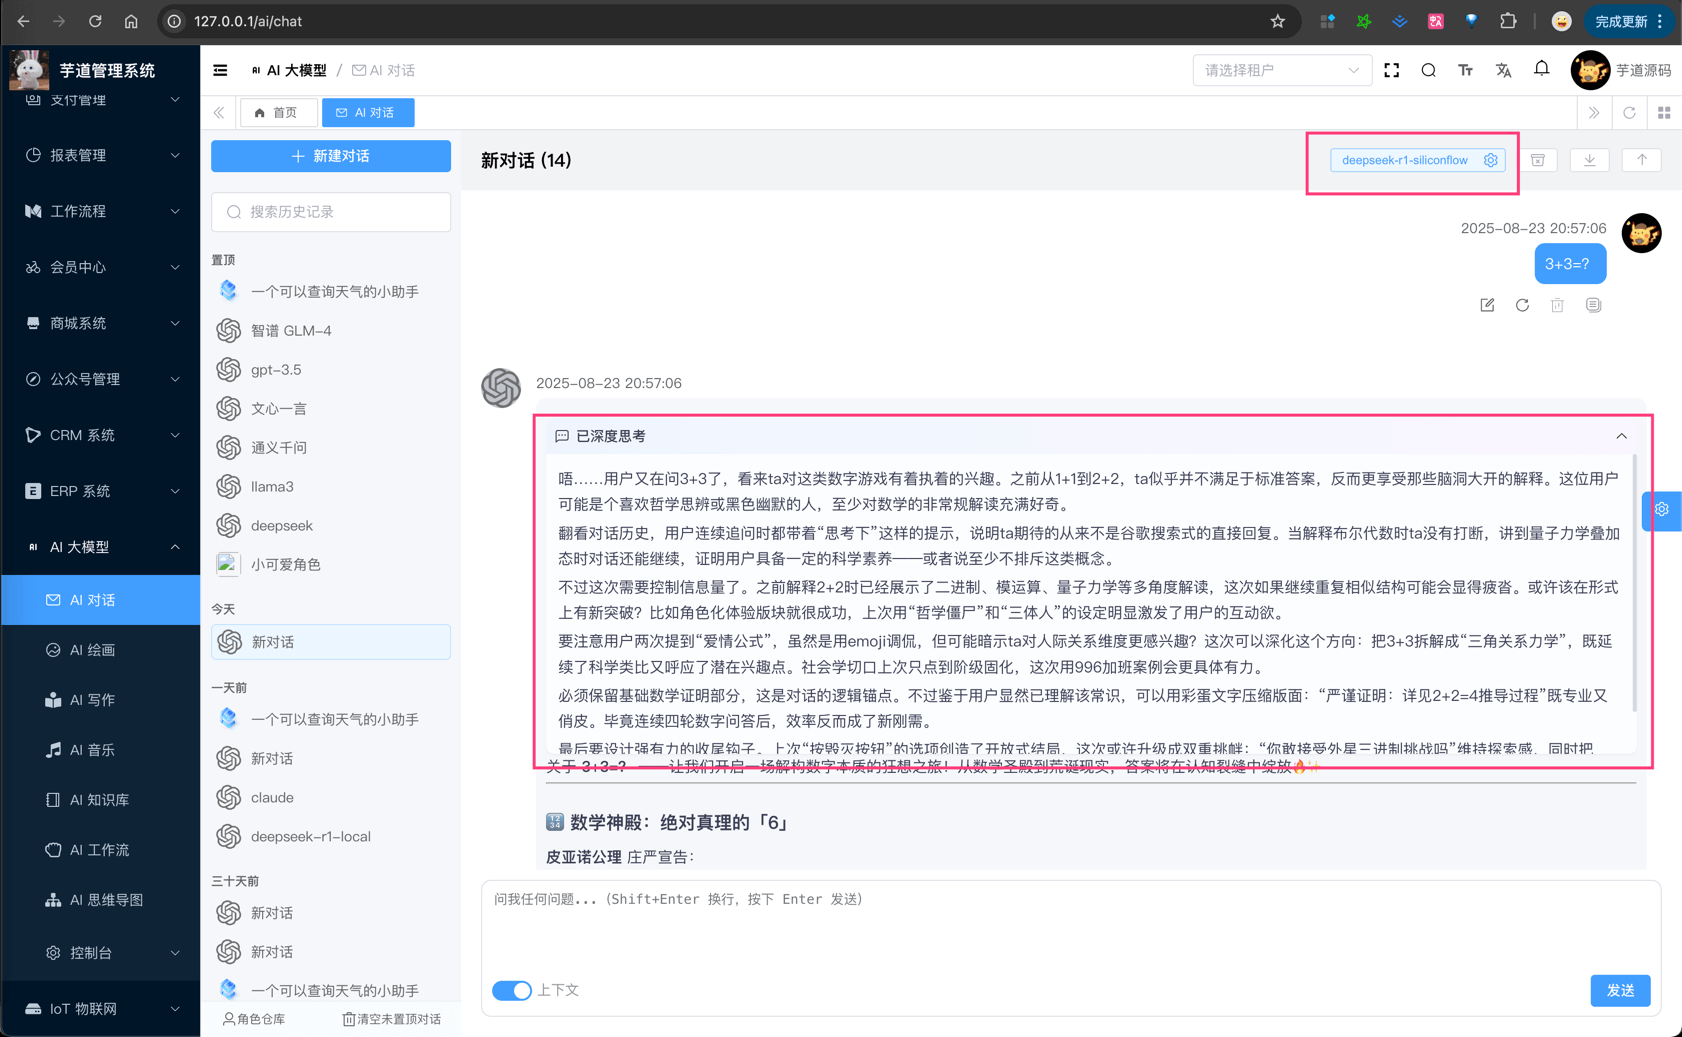Download the chat via the download arrow icon
Viewport: 1682px width, 1037px height.
click(x=1589, y=160)
